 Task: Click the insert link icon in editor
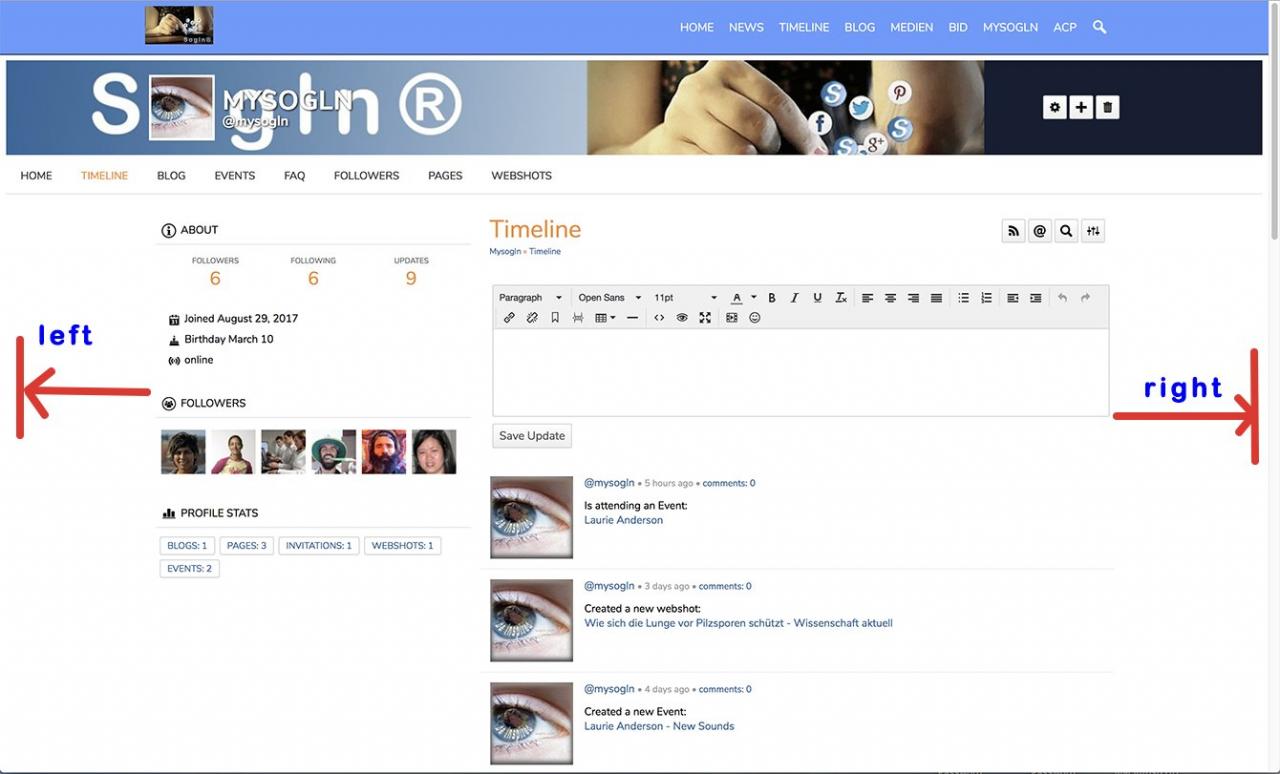[509, 318]
